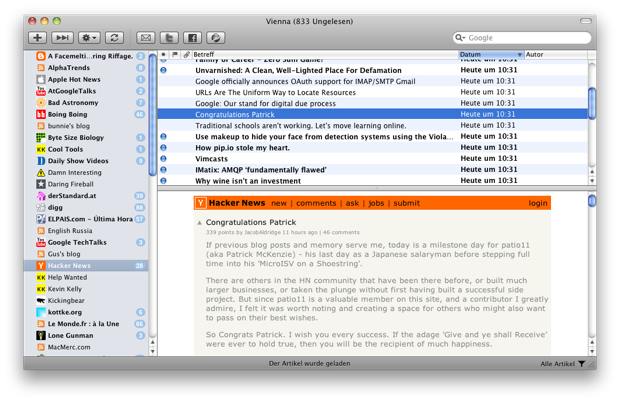Open AtGoogleTalks subscription
The width and height of the screenshot is (620, 402).
coord(86,91)
